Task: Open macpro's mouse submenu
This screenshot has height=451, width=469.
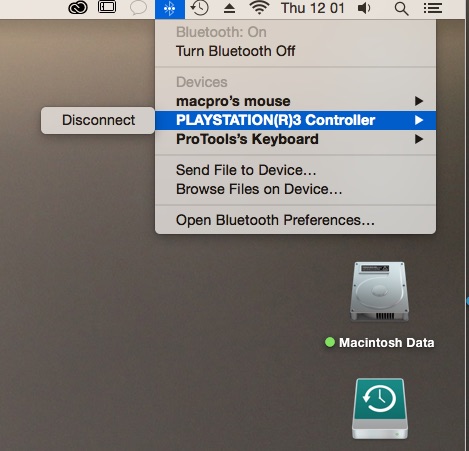Action: 295,101
